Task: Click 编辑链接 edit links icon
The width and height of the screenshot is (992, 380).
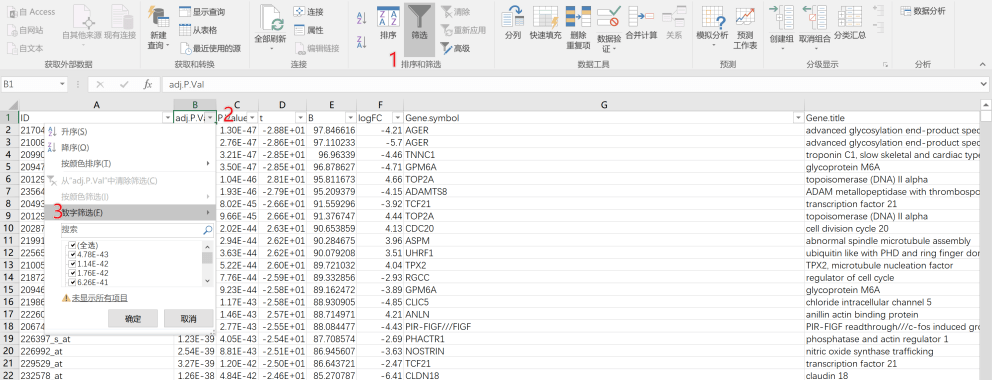Action: [299, 48]
